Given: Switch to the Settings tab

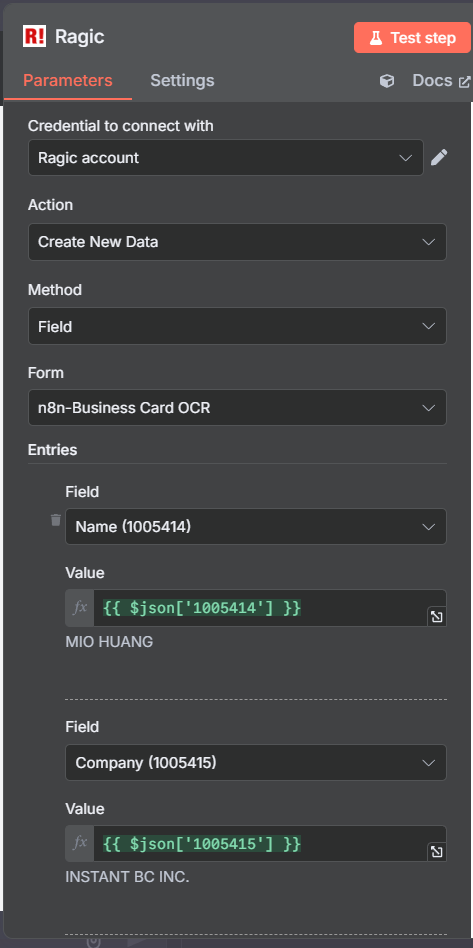Looking at the screenshot, I should pos(182,81).
